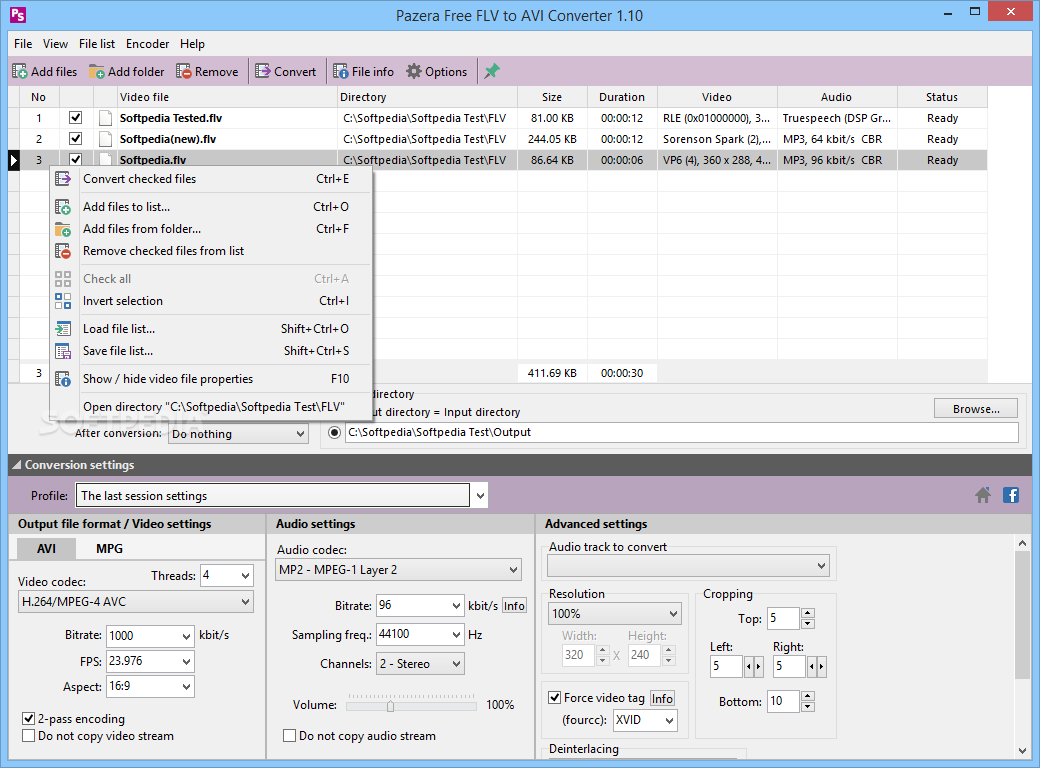
Task: Switch to the MPG tab
Action: 109,548
